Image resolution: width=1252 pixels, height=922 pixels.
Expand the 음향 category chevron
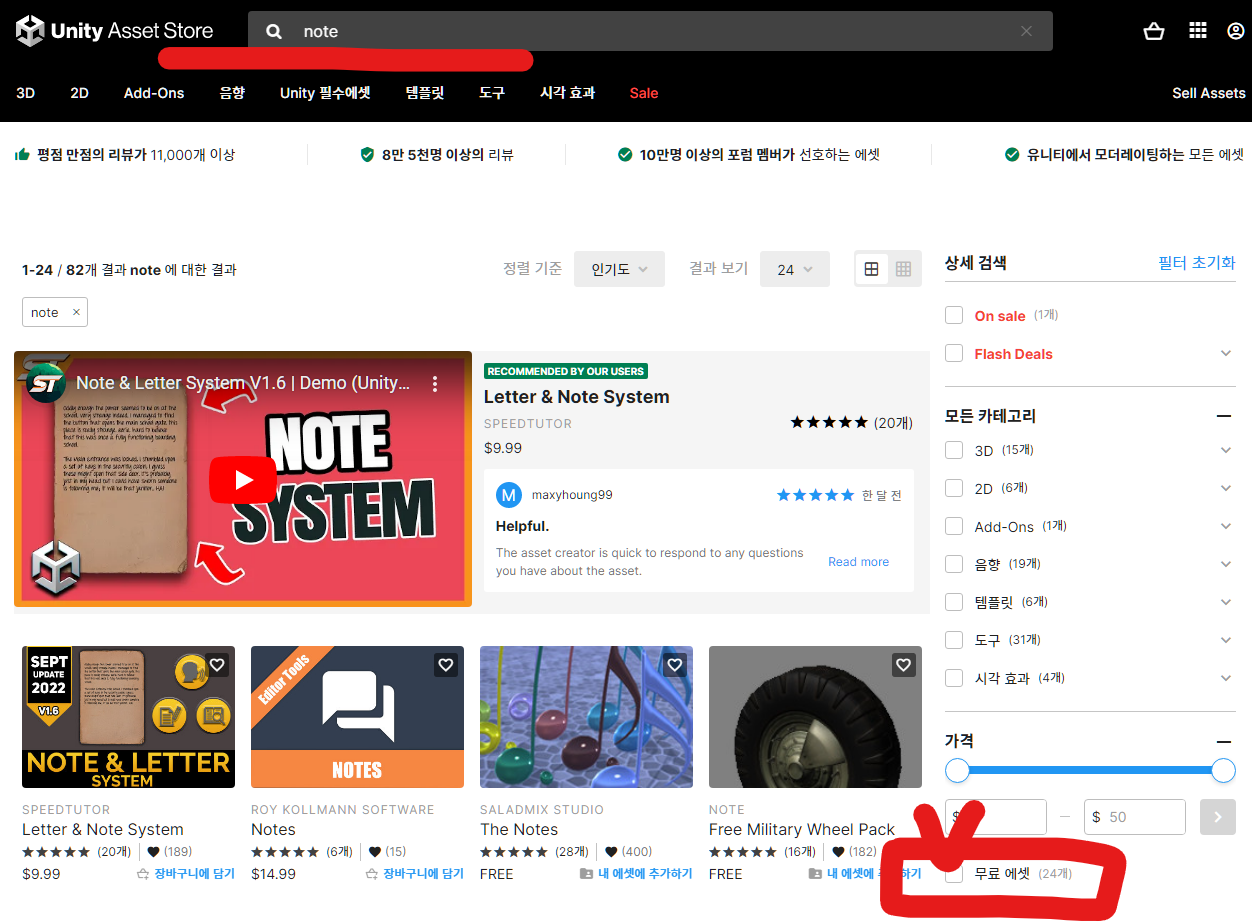[x=1226, y=564]
